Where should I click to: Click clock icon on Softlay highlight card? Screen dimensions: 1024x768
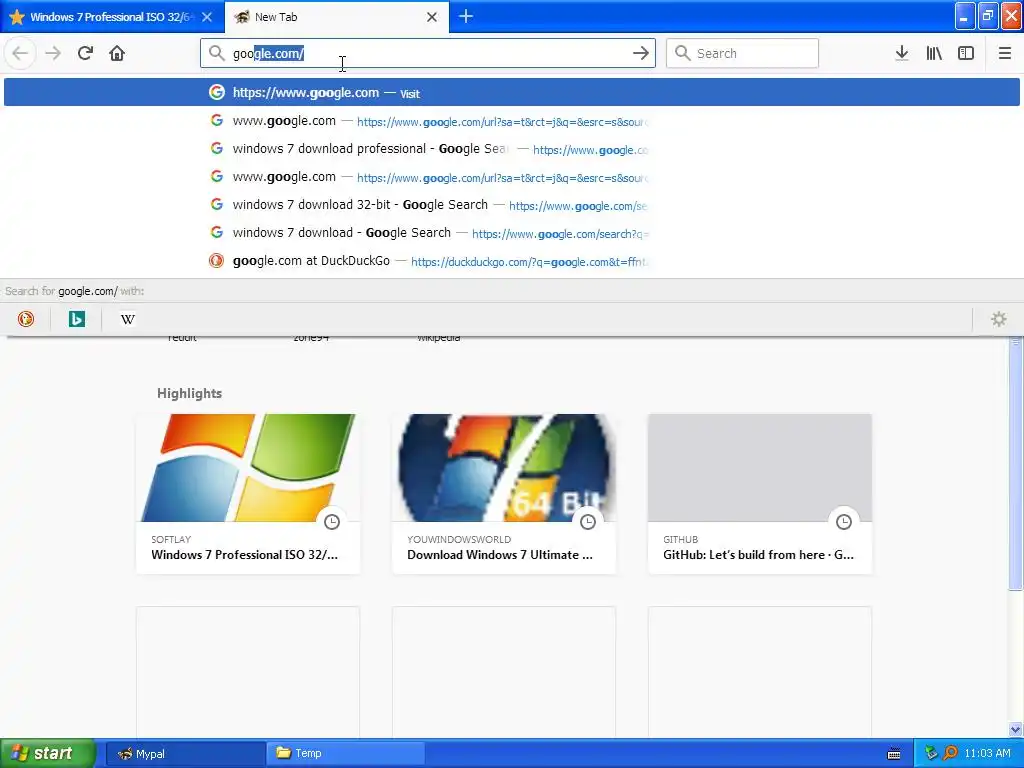(332, 522)
